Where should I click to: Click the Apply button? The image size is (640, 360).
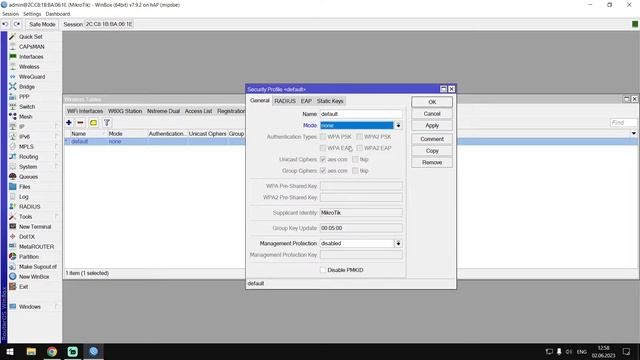click(x=432, y=126)
